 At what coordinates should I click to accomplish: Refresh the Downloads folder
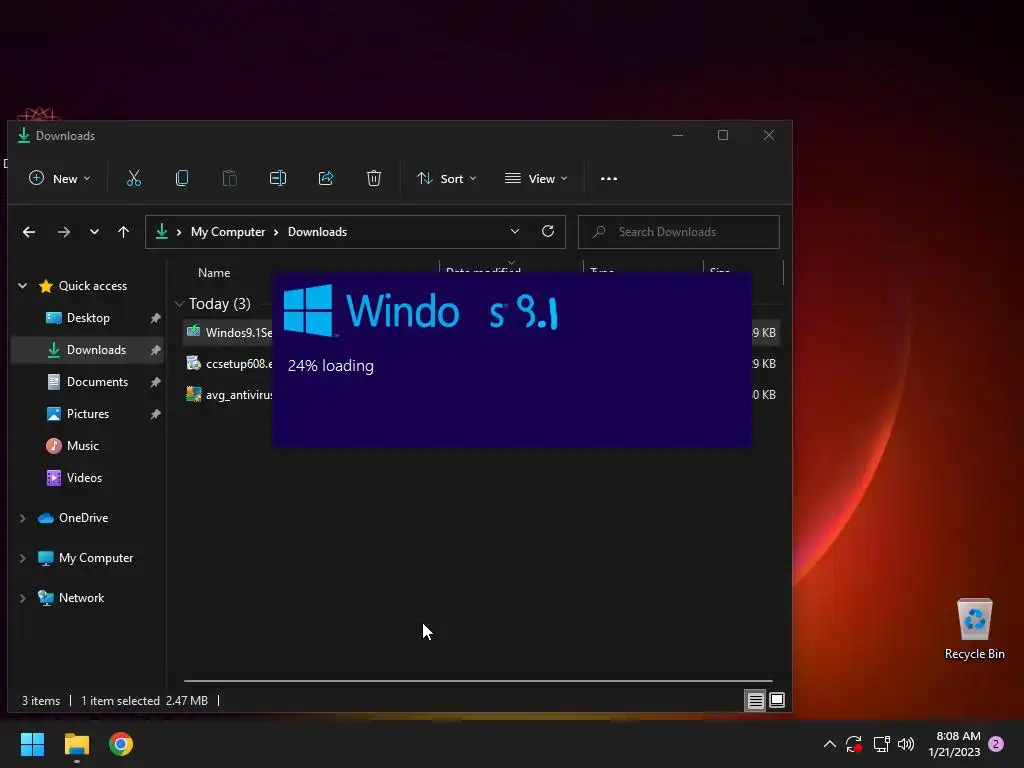pos(548,231)
